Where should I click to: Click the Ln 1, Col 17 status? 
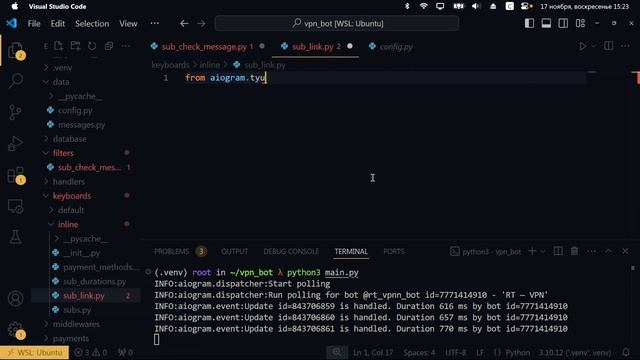click(x=373, y=352)
